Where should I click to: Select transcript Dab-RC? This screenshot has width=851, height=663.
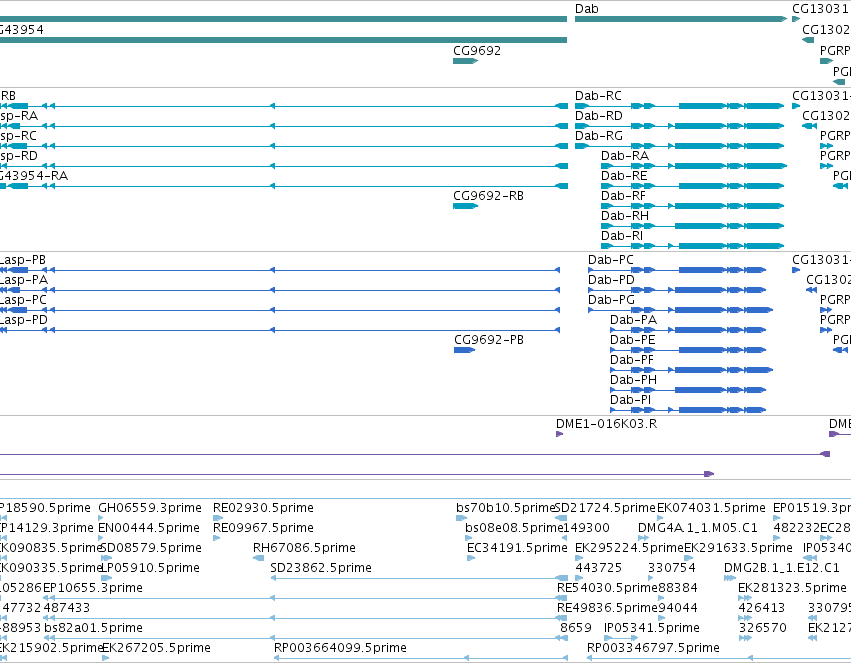pos(598,96)
